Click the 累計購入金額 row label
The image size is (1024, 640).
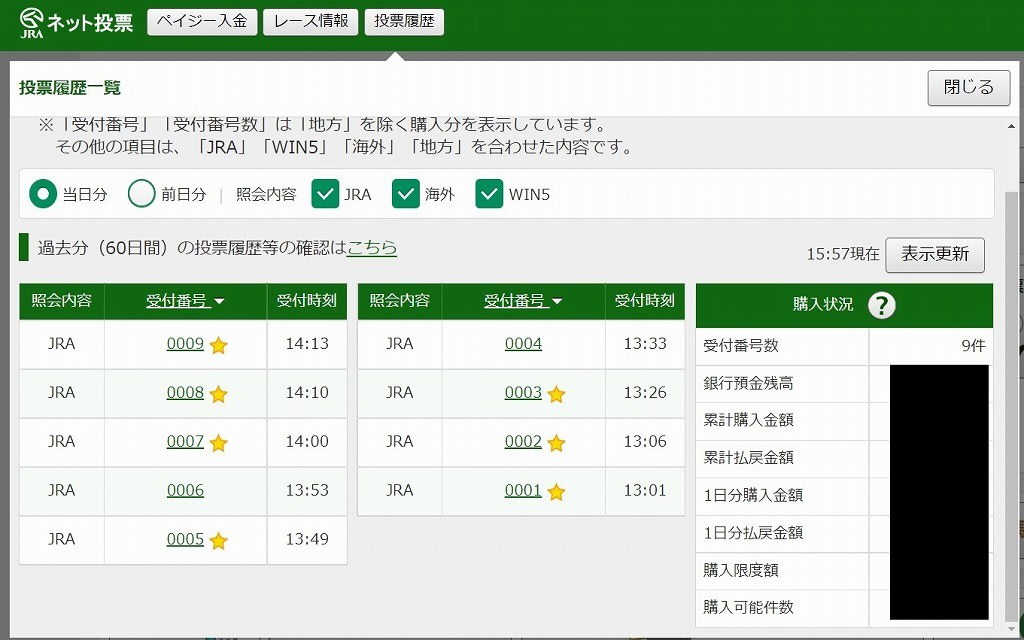point(748,420)
